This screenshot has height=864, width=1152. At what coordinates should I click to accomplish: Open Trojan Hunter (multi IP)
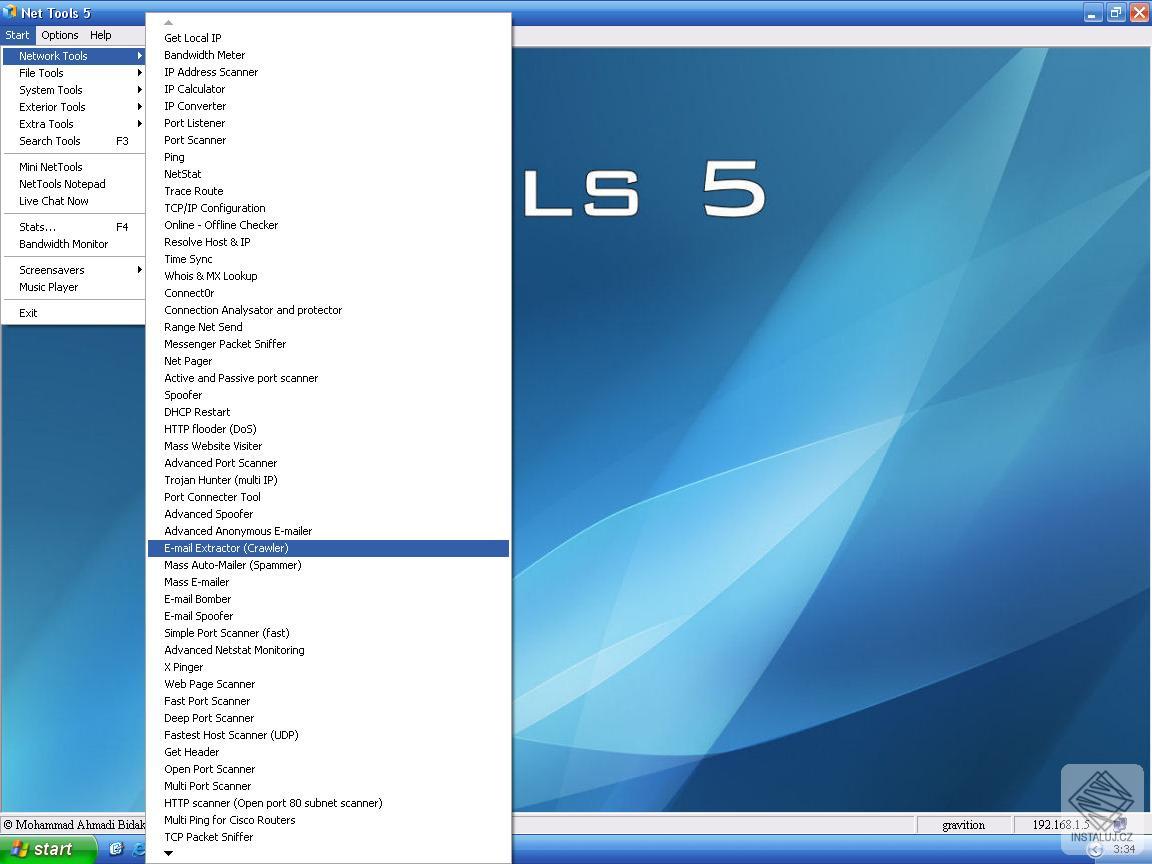pos(328,480)
